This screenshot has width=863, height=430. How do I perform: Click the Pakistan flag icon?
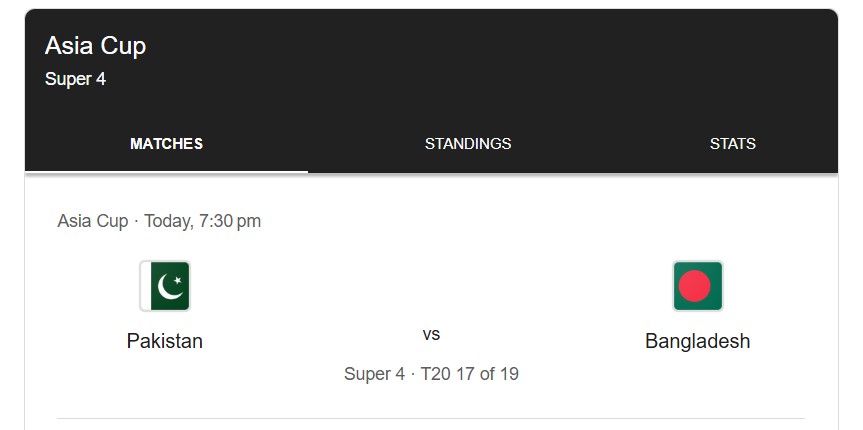165,286
